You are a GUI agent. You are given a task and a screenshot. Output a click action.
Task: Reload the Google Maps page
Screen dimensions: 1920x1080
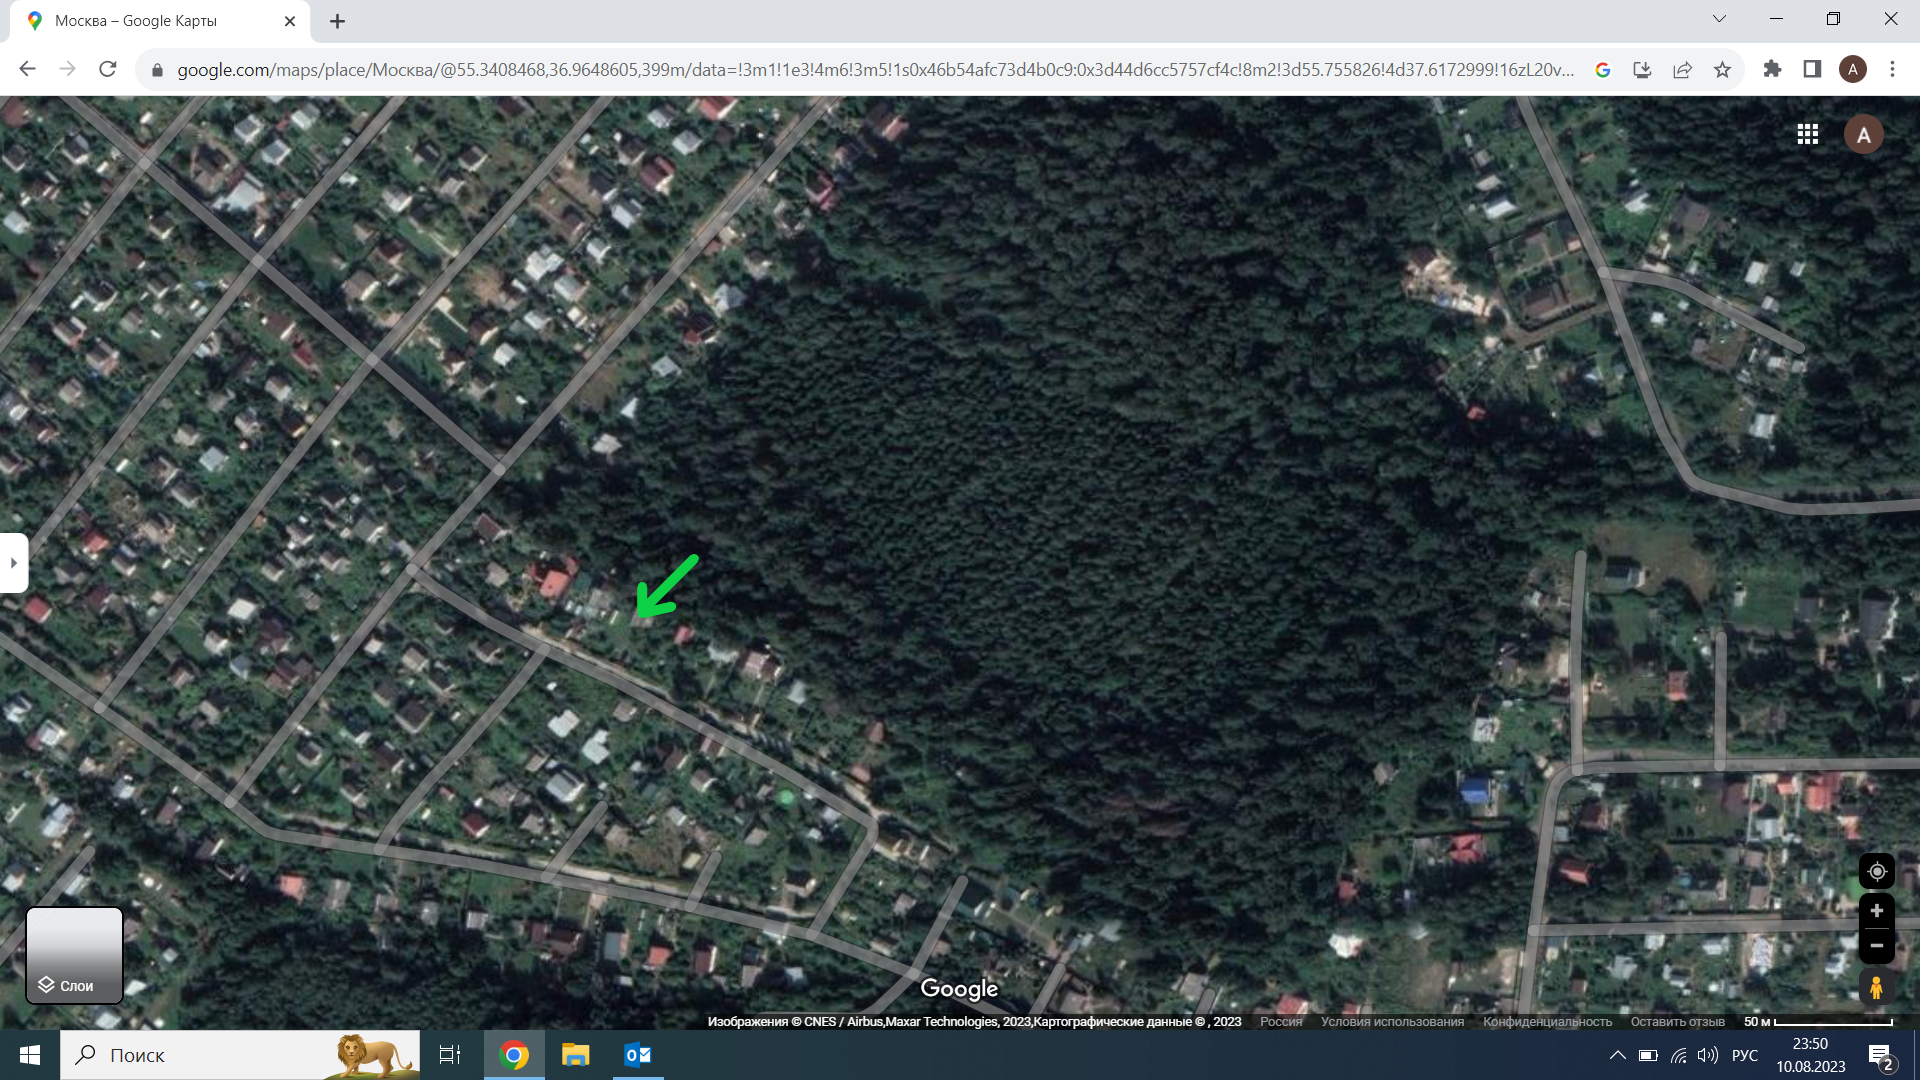(108, 69)
